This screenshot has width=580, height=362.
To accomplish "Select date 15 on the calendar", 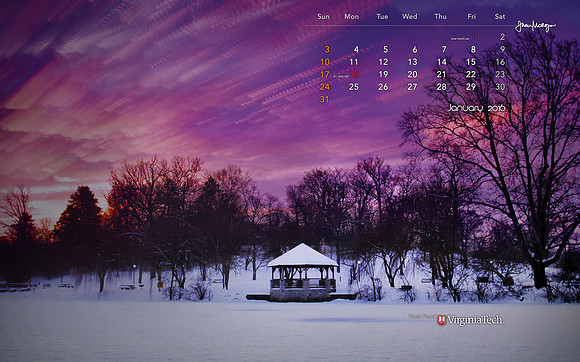I will click(471, 62).
